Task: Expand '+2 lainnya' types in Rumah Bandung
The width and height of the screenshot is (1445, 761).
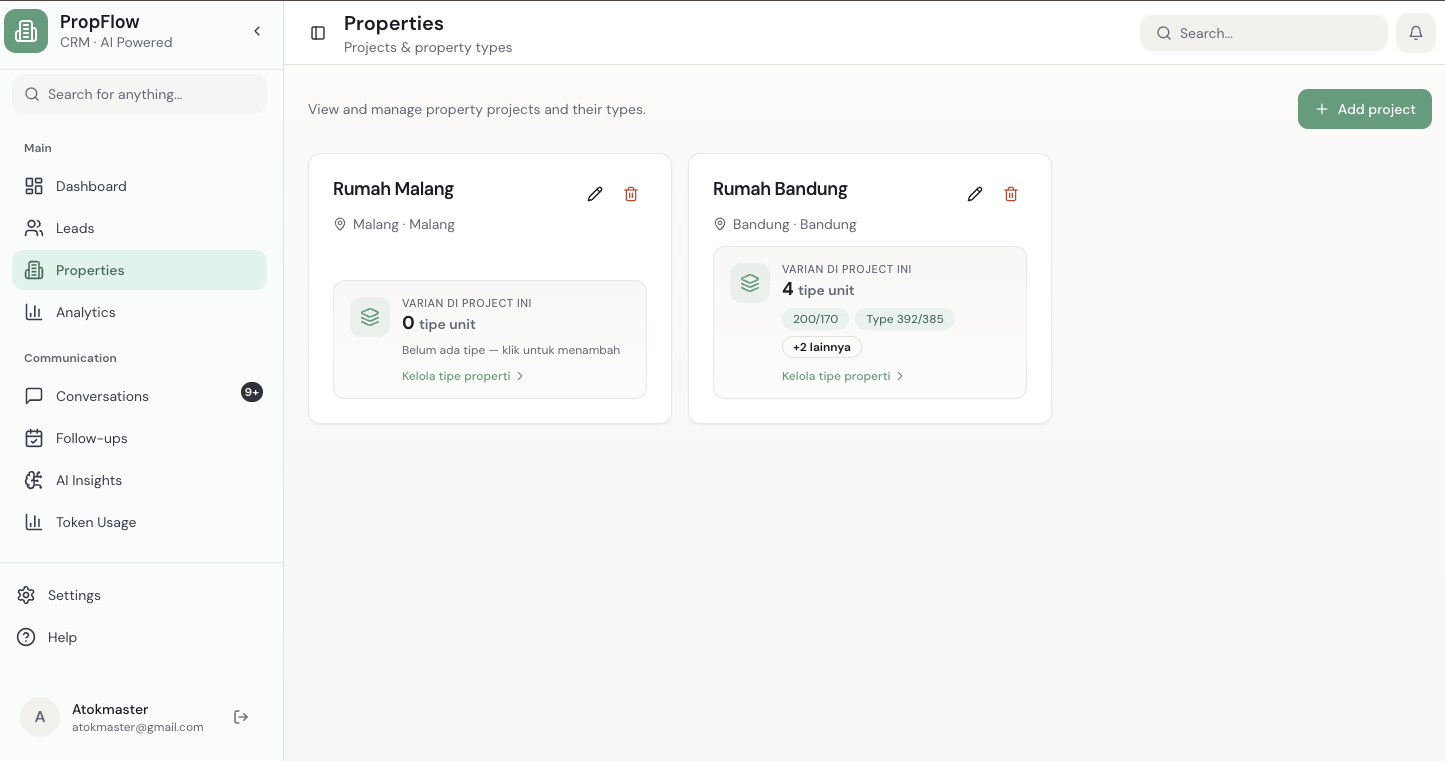Action: [822, 347]
